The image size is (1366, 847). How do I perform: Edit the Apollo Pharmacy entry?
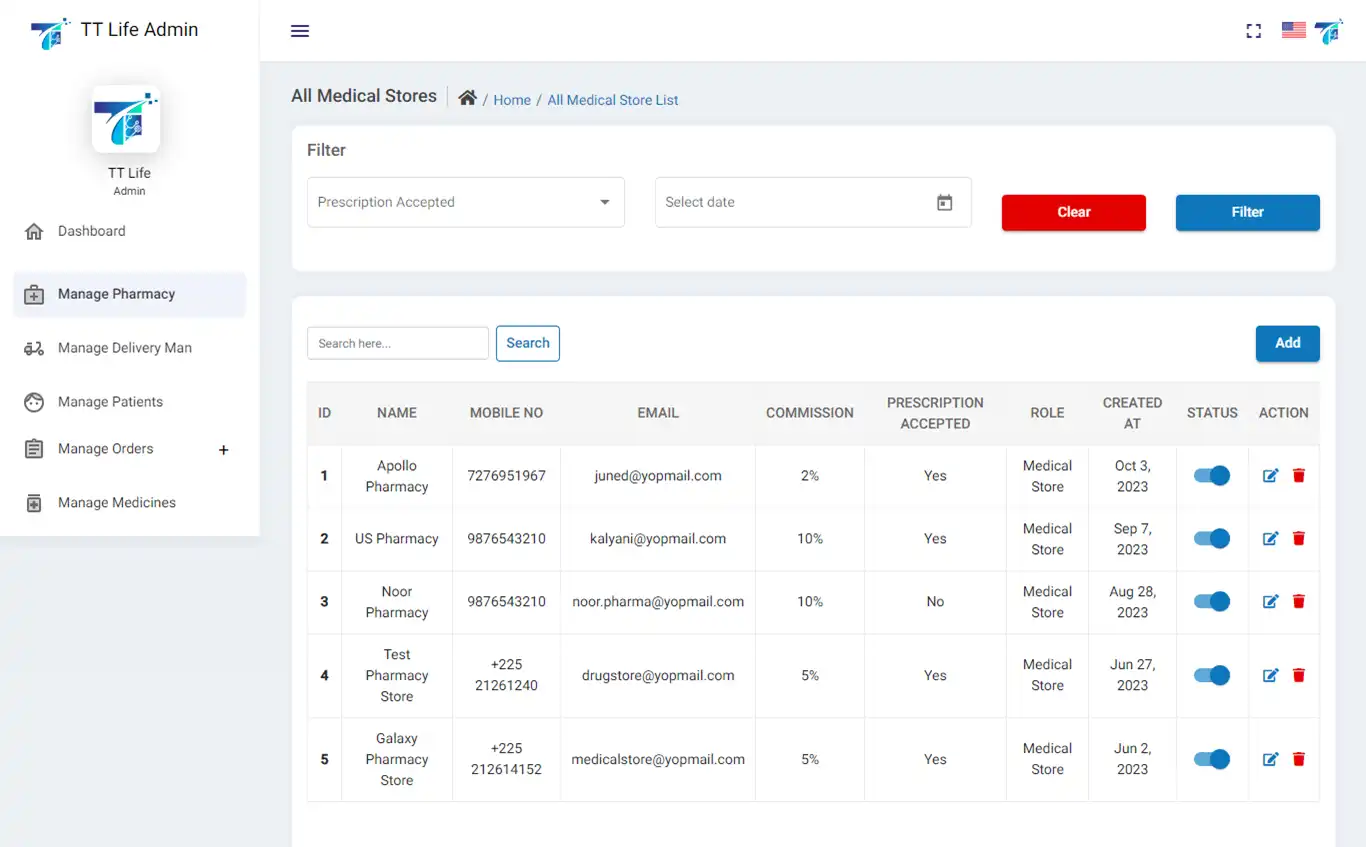click(x=1270, y=476)
